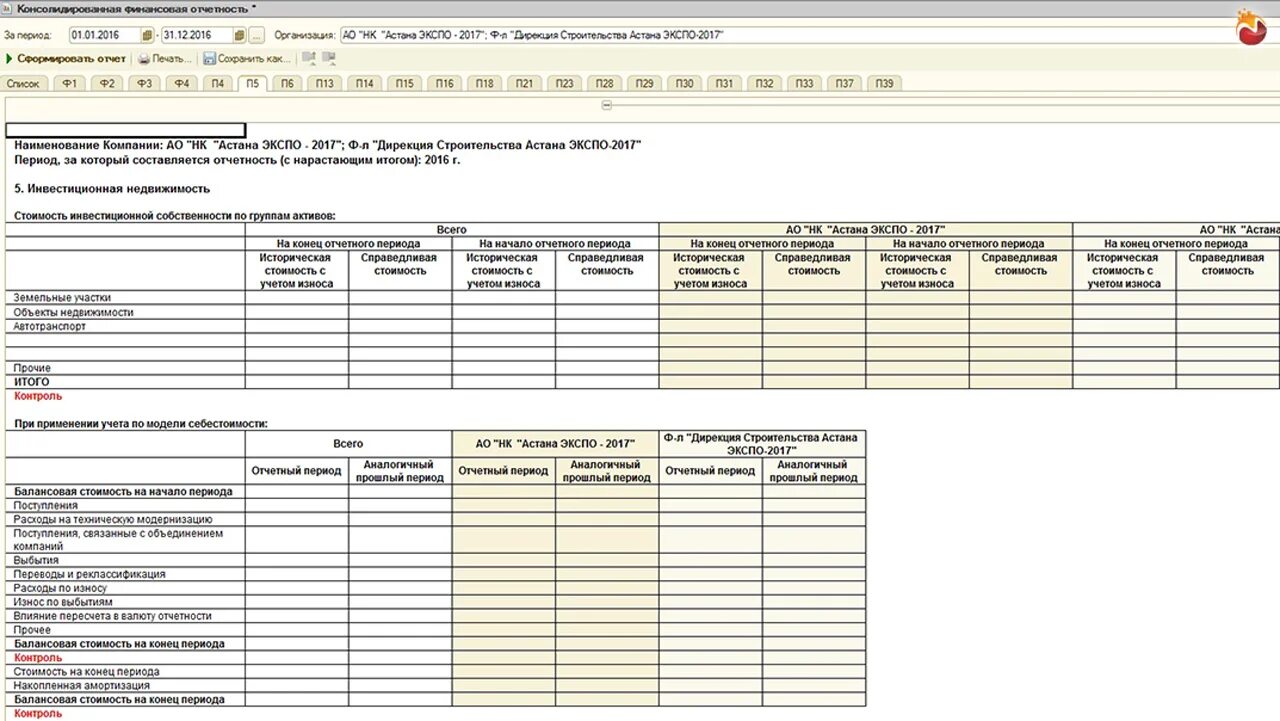Click the row label Поступления
The width and height of the screenshot is (1280, 721).
point(46,506)
